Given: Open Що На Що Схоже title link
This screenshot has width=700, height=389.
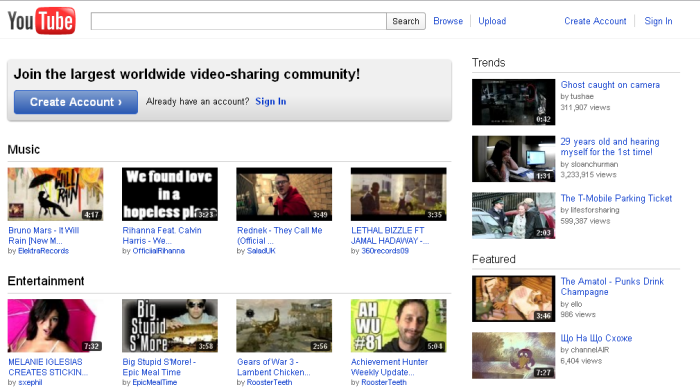Looking at the screenshot, I should [596, 338].
